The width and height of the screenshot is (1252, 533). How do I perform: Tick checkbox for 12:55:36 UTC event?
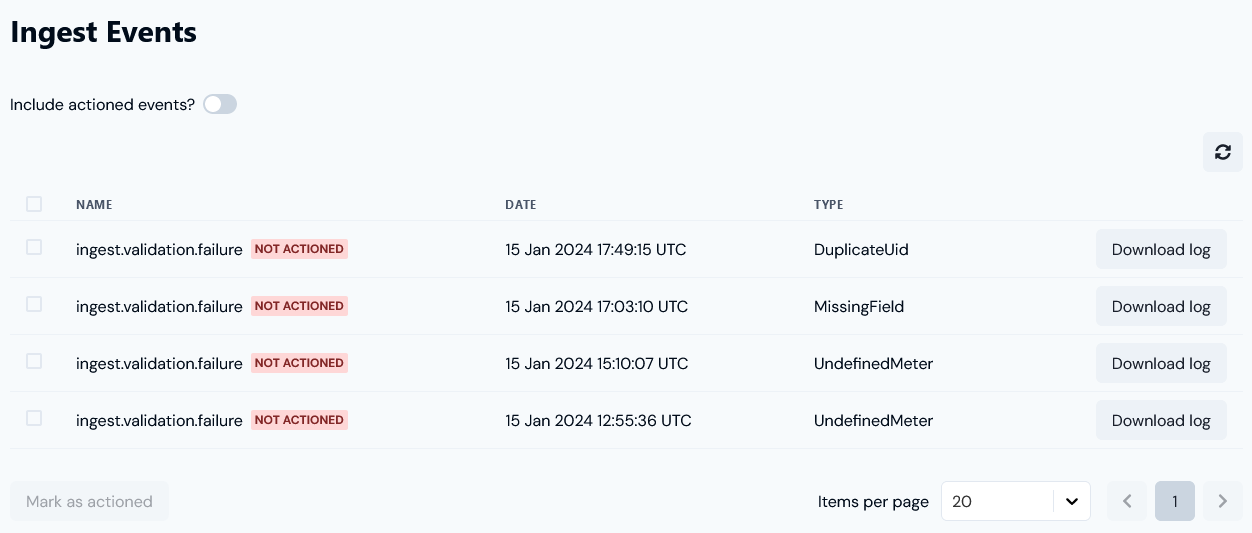pyautogui.click(x=34, y=418)
